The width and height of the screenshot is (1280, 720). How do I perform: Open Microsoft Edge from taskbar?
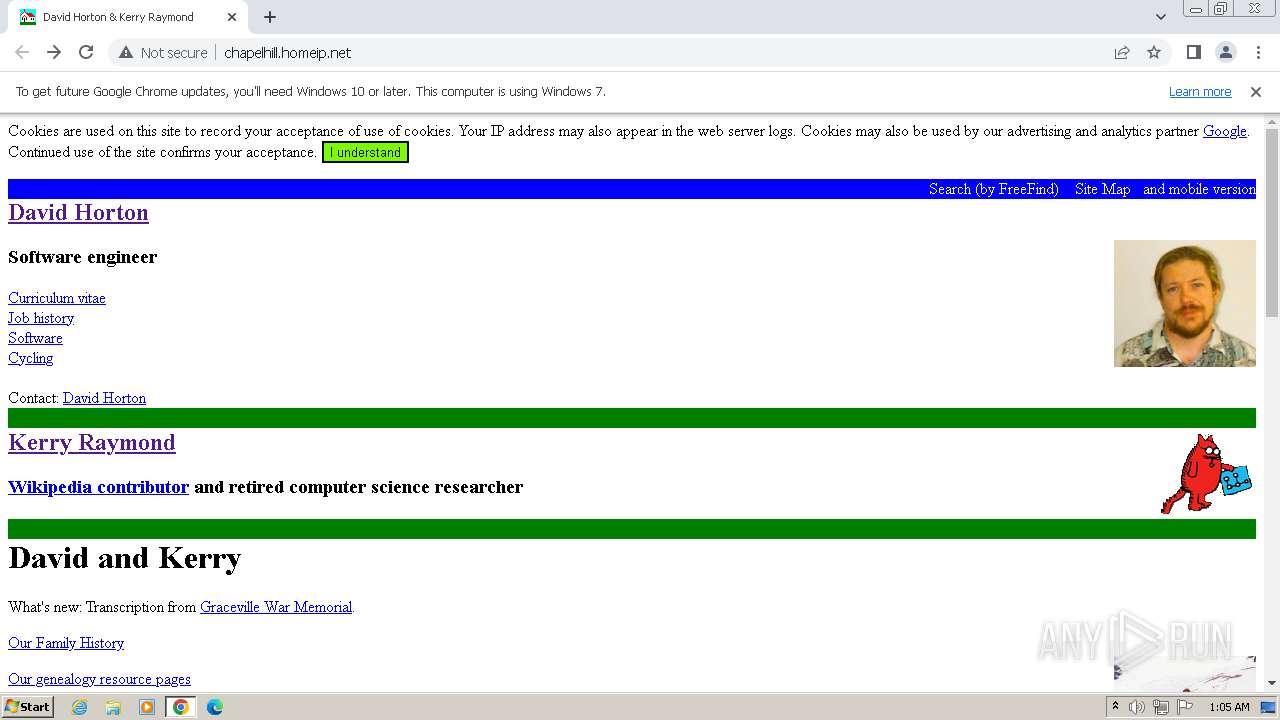[215, 707]
